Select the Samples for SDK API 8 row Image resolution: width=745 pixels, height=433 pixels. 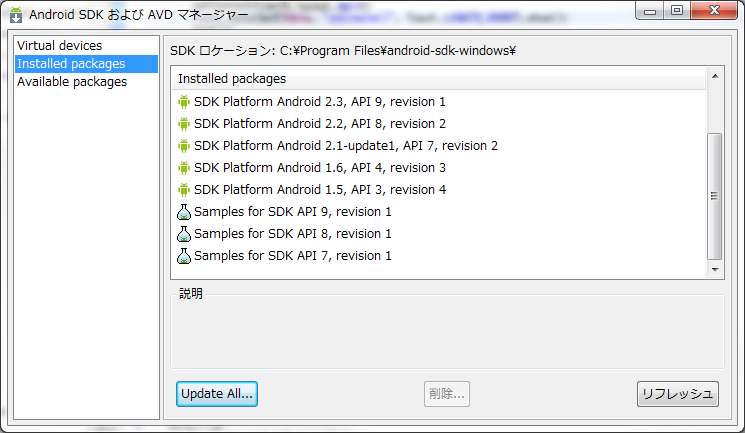coord(439,234)
